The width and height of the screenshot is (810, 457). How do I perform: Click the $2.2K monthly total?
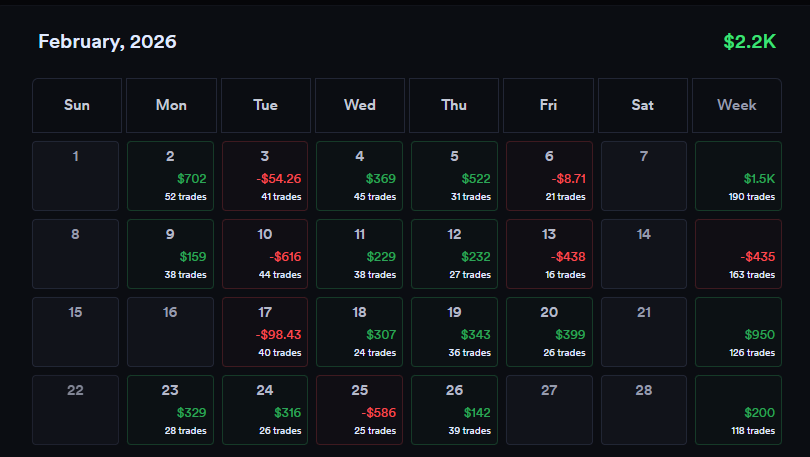(750, 42)
